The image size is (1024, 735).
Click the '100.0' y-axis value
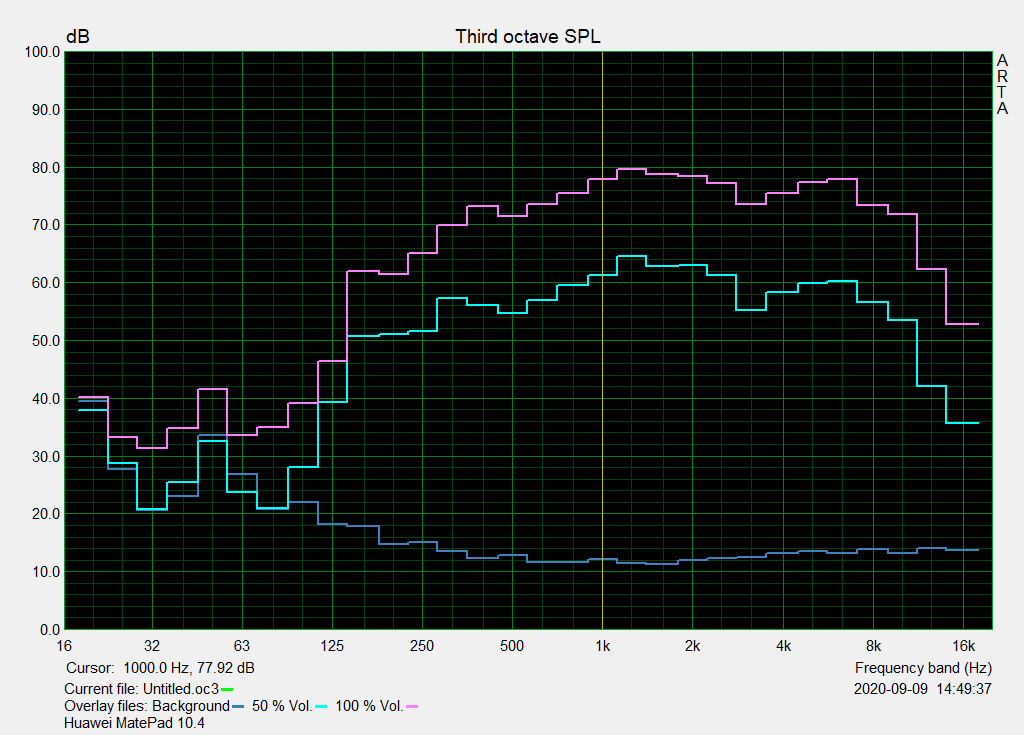pos(42,52)
